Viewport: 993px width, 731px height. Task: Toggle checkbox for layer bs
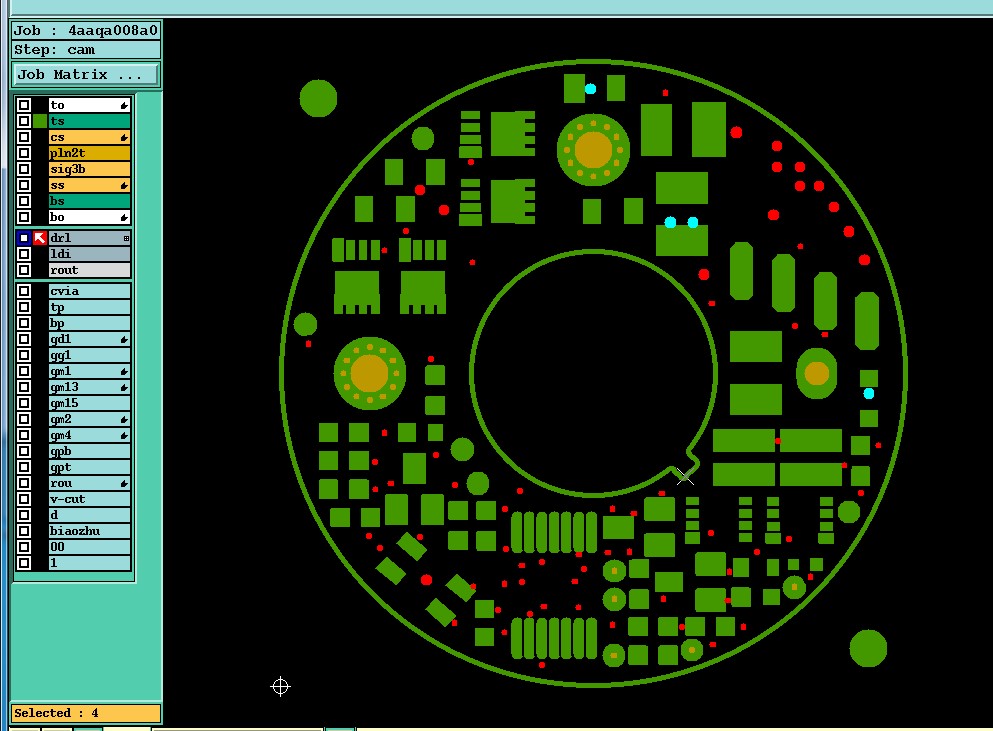tap(24, 201)
